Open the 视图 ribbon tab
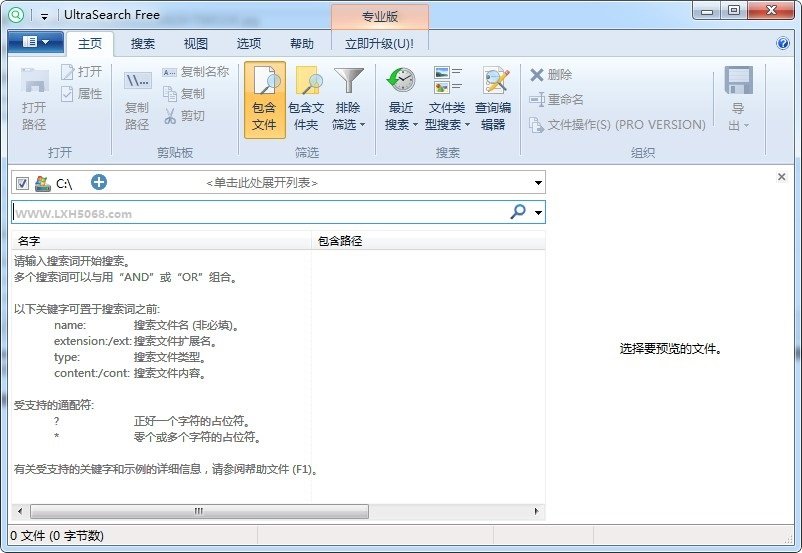Image resolution: width=802 pixels, height=553 pixels. tap(196, 43)
